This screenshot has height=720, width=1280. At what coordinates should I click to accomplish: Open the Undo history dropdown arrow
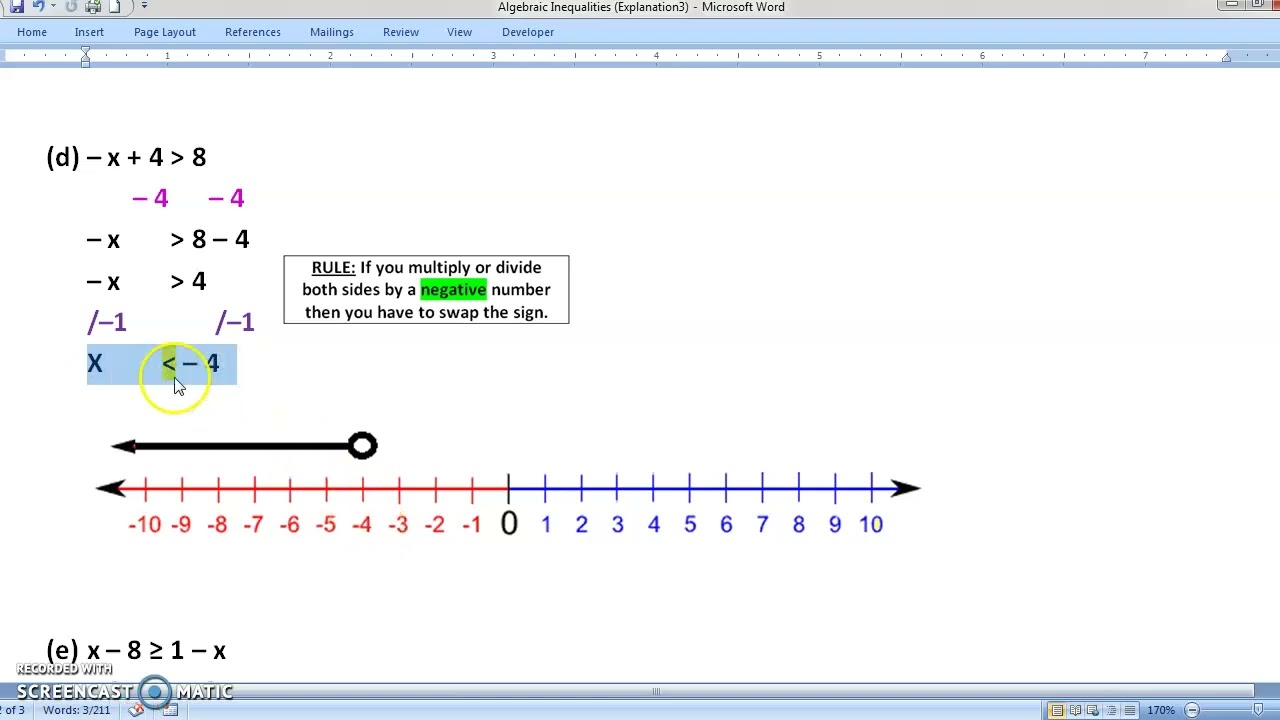(52, 6)
